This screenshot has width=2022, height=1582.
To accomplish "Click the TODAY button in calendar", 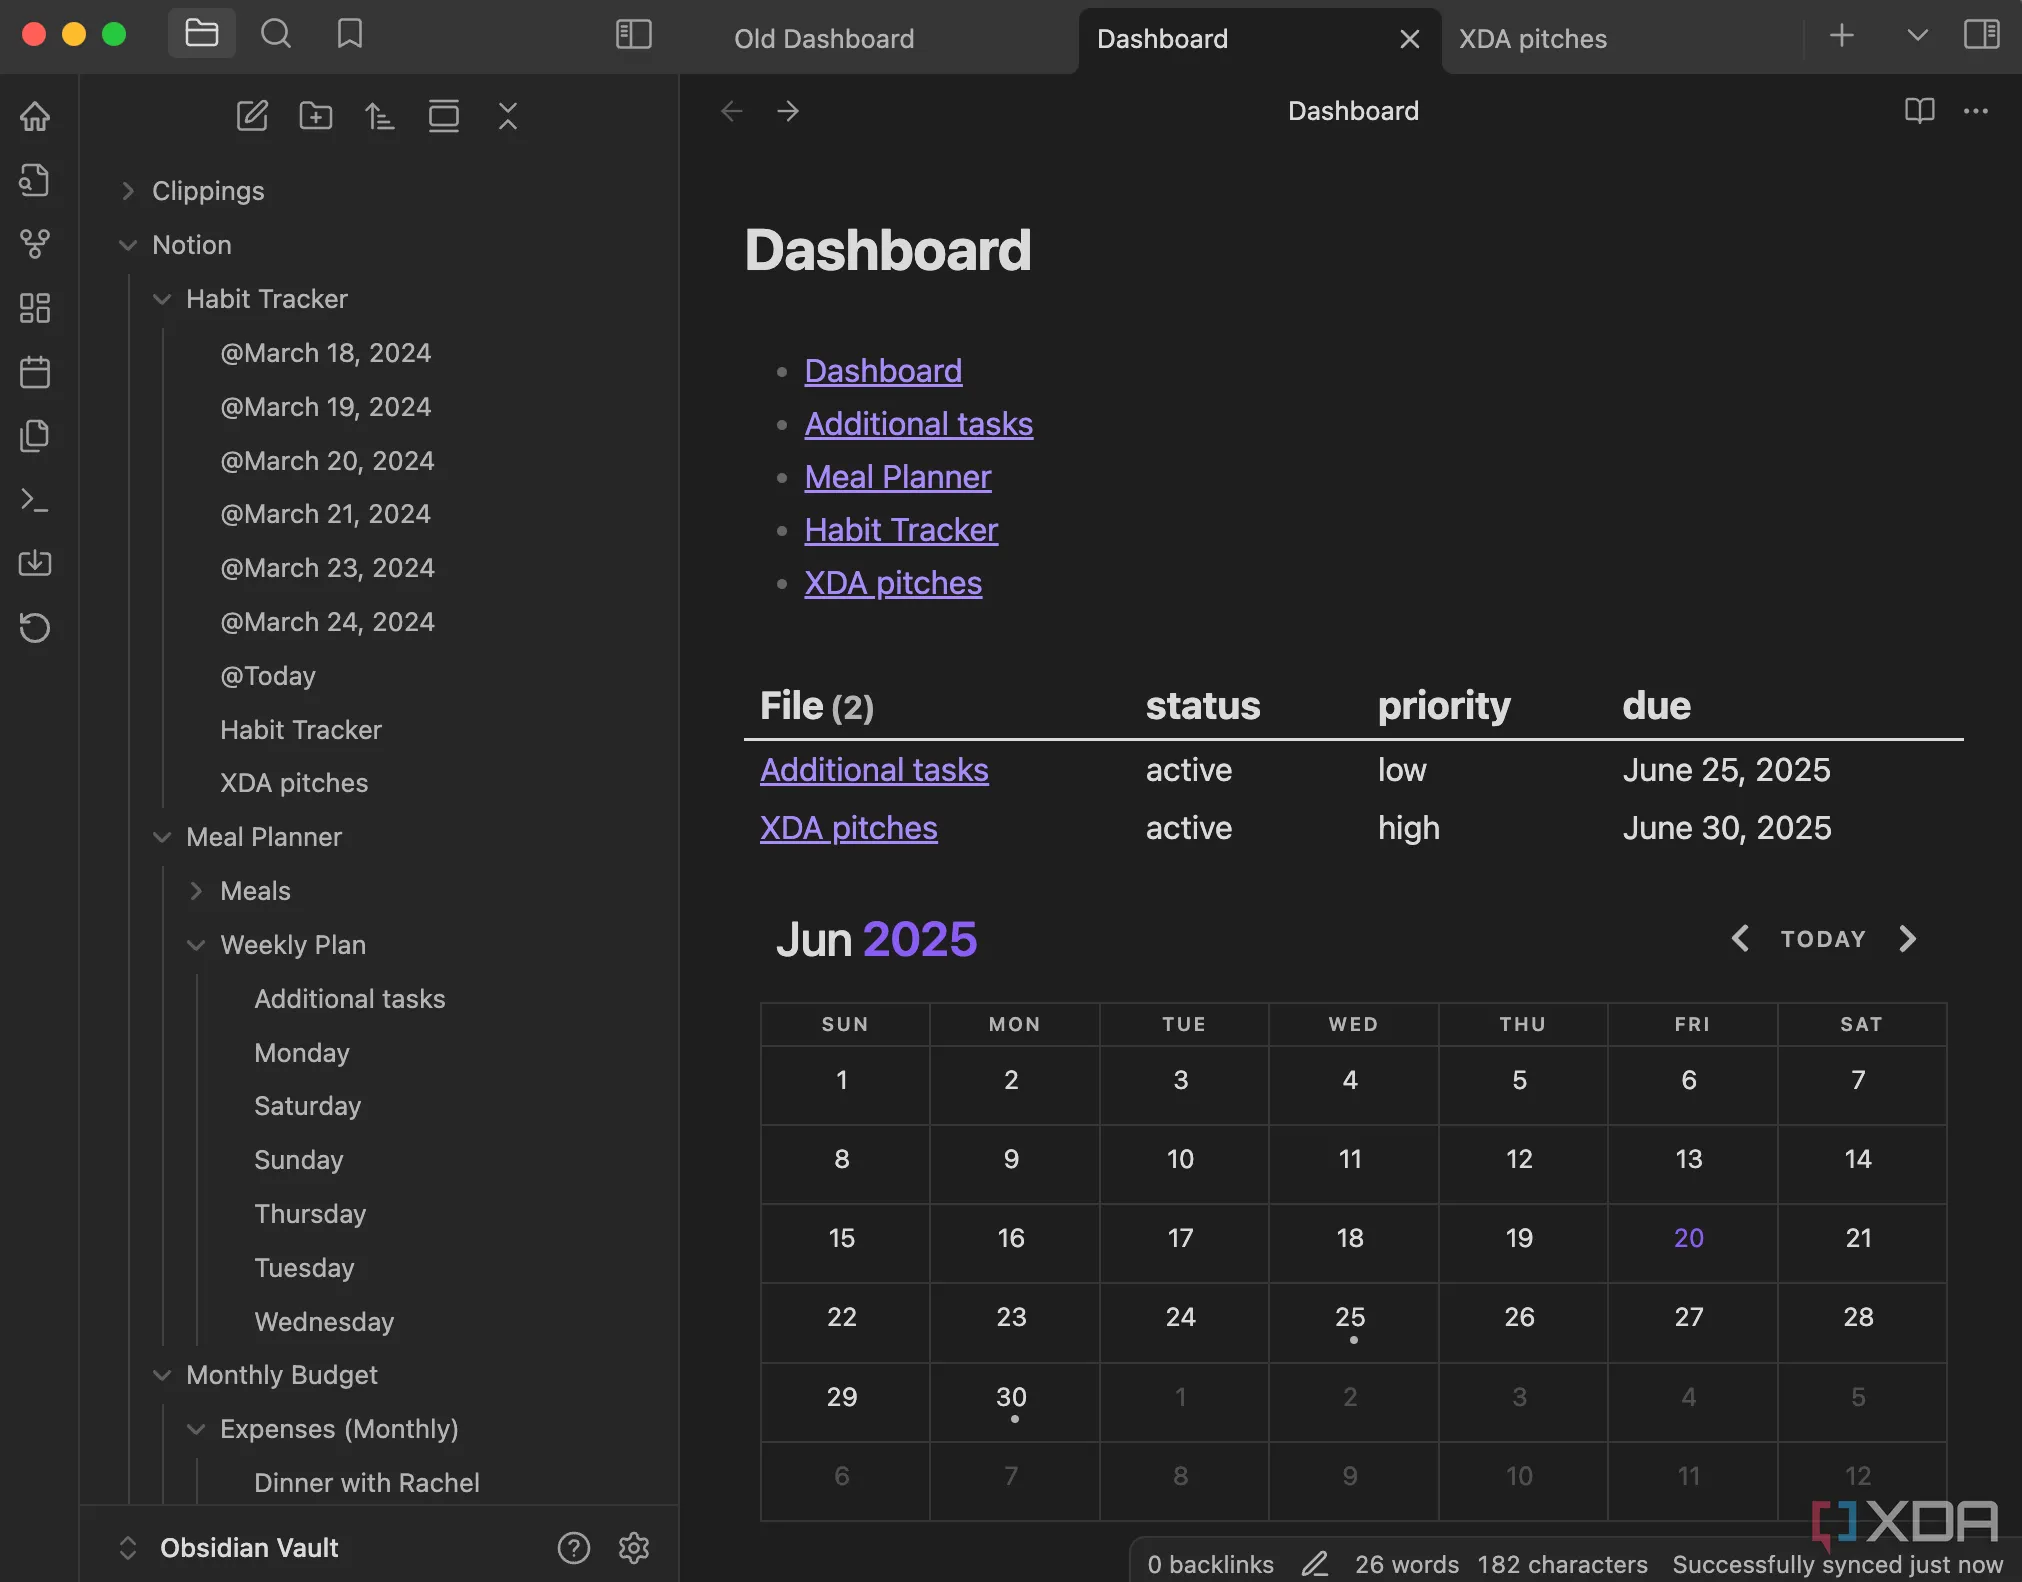I will pyautogui.click(x=1823, y=939).
